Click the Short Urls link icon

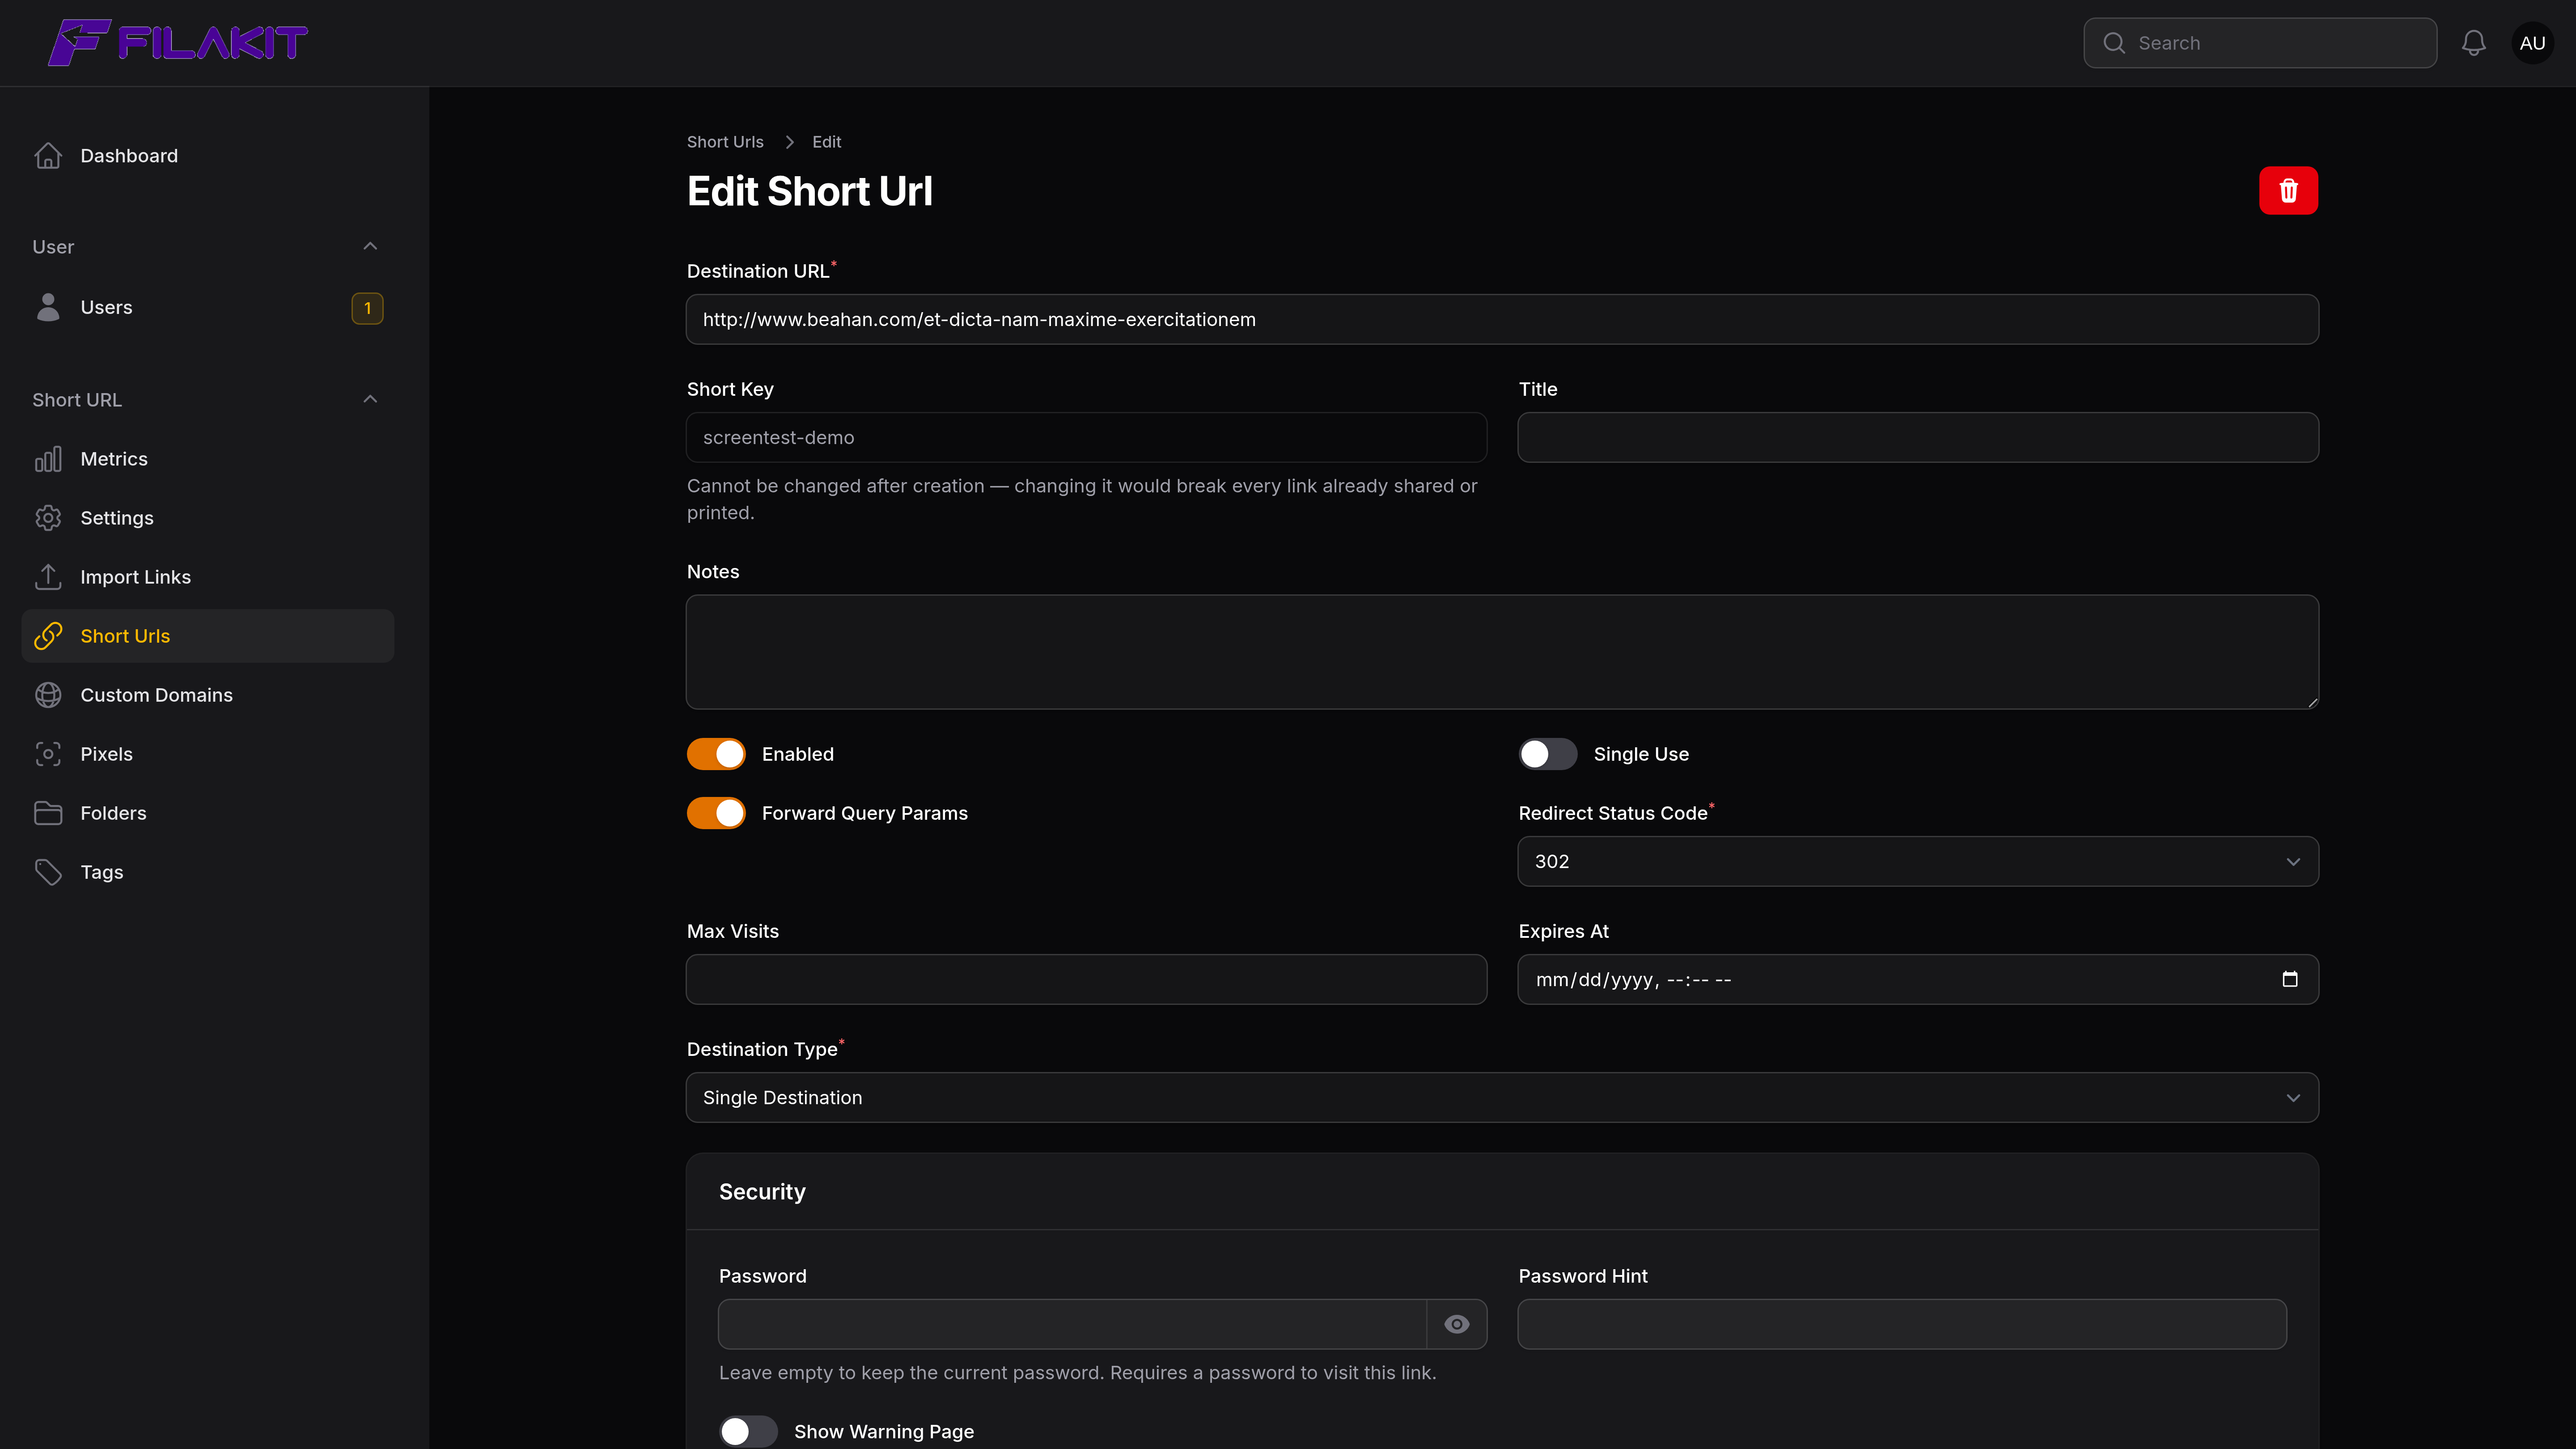[x=48, y=636]
